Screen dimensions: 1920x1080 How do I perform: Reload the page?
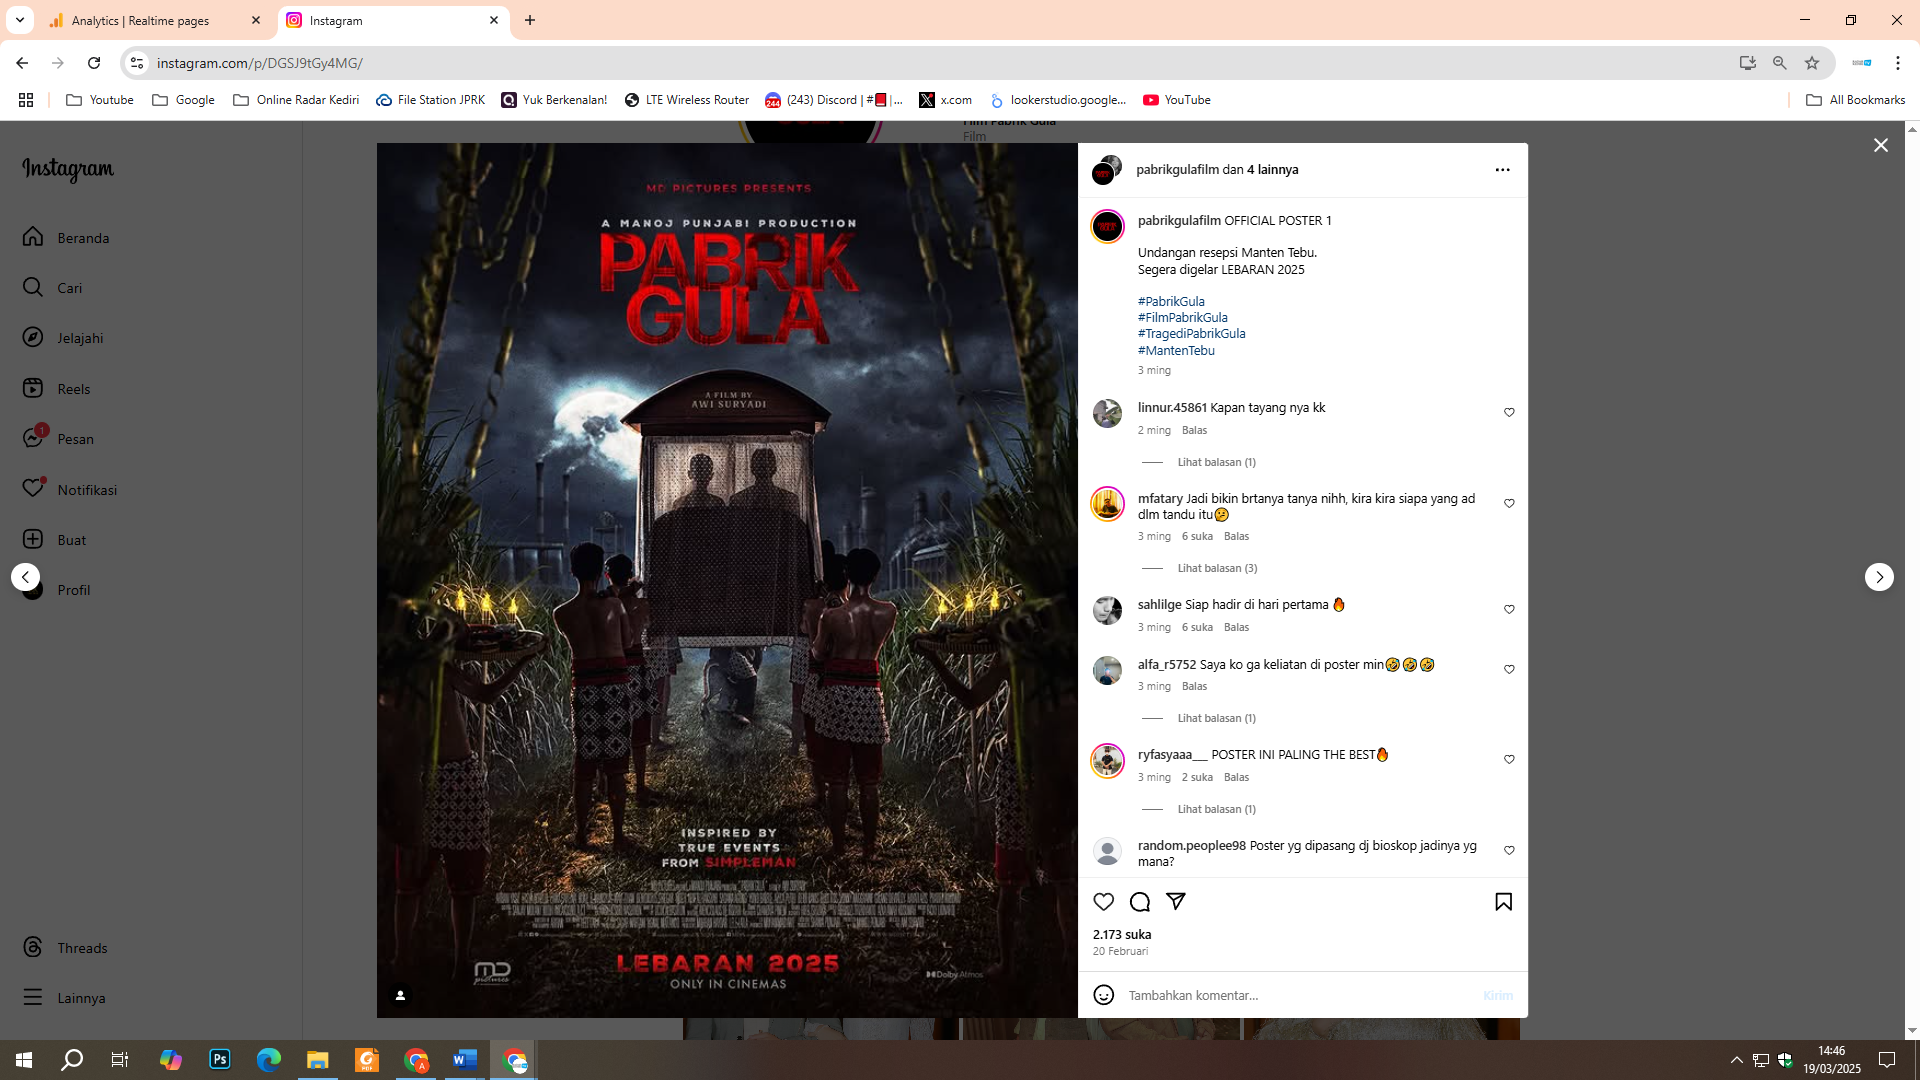click(94, 63)
